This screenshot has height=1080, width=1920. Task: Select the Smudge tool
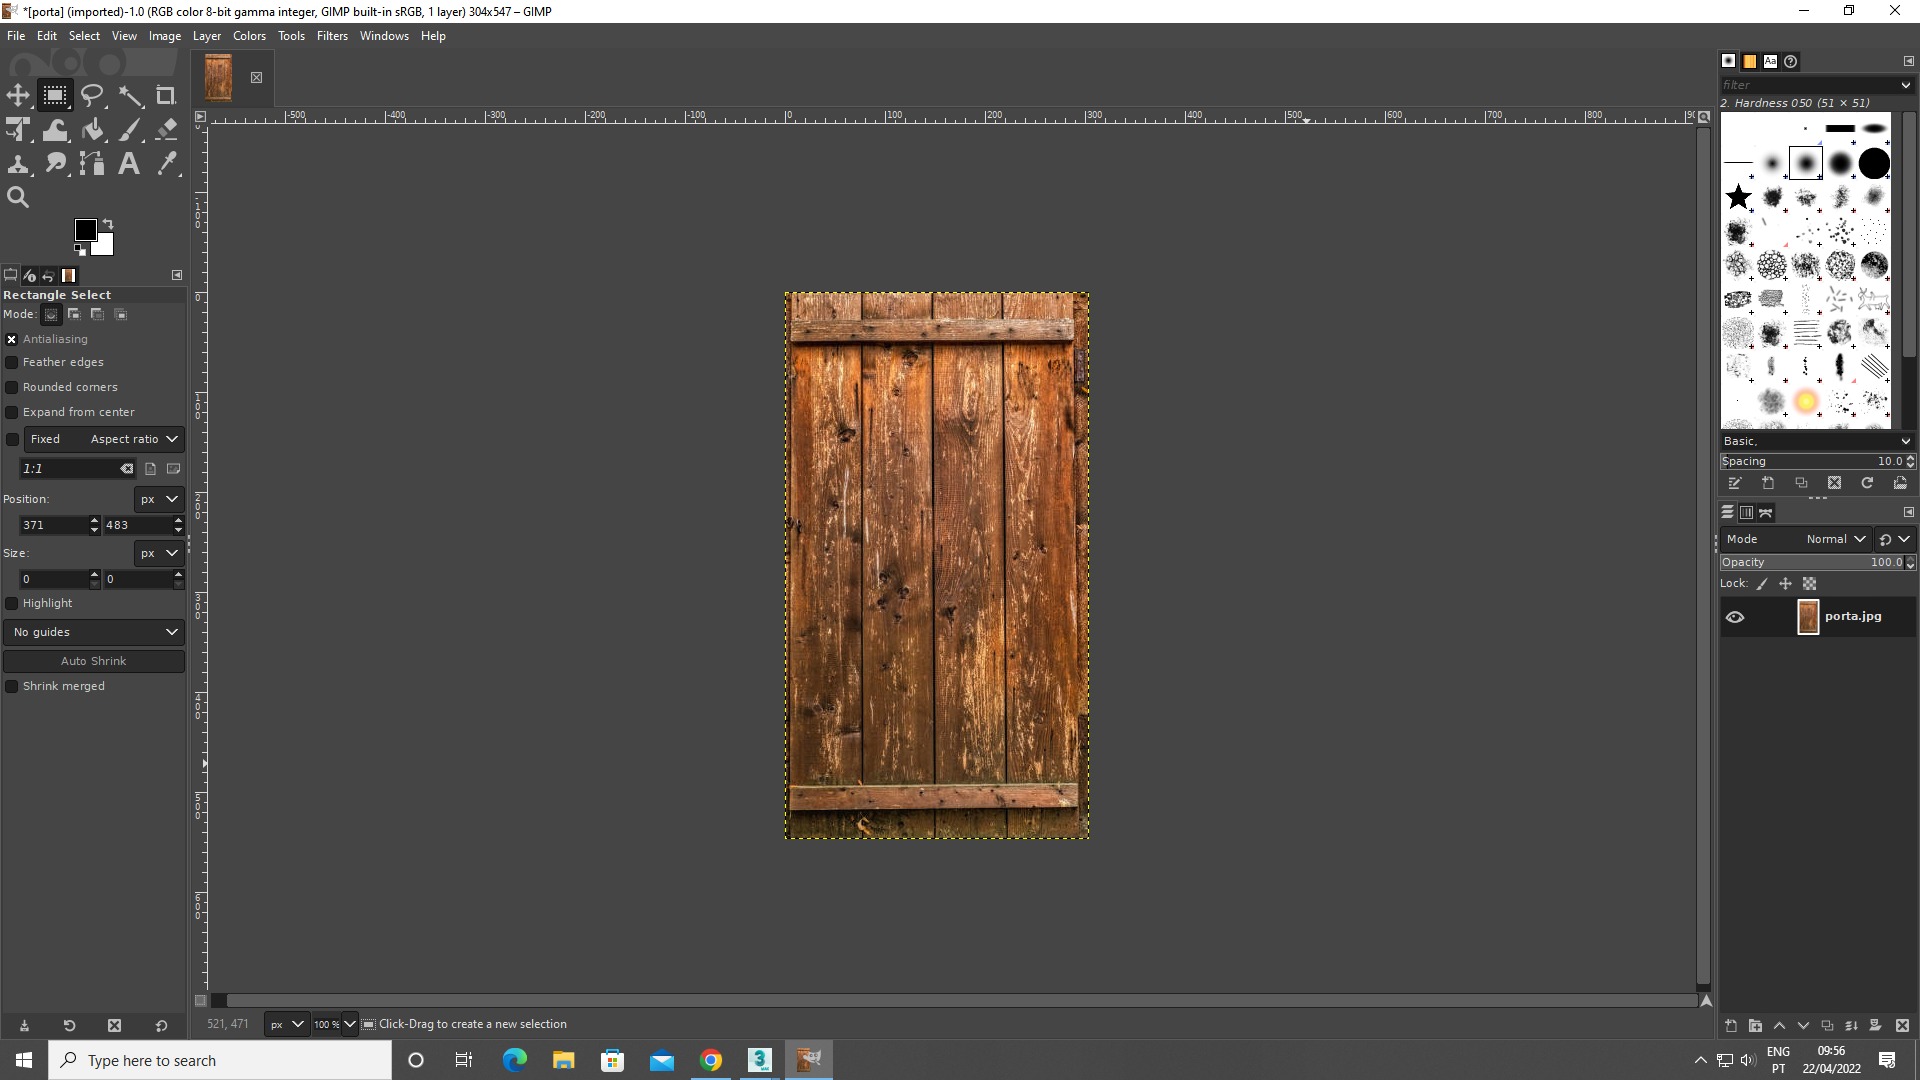(54, 164)
